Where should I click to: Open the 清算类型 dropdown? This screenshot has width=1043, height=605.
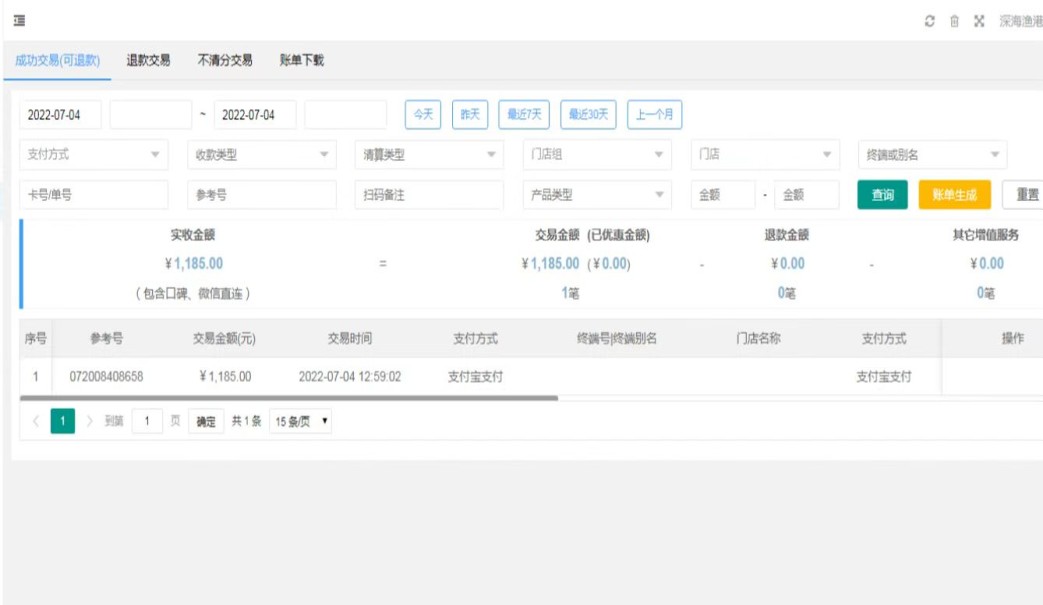pos(429,155)
